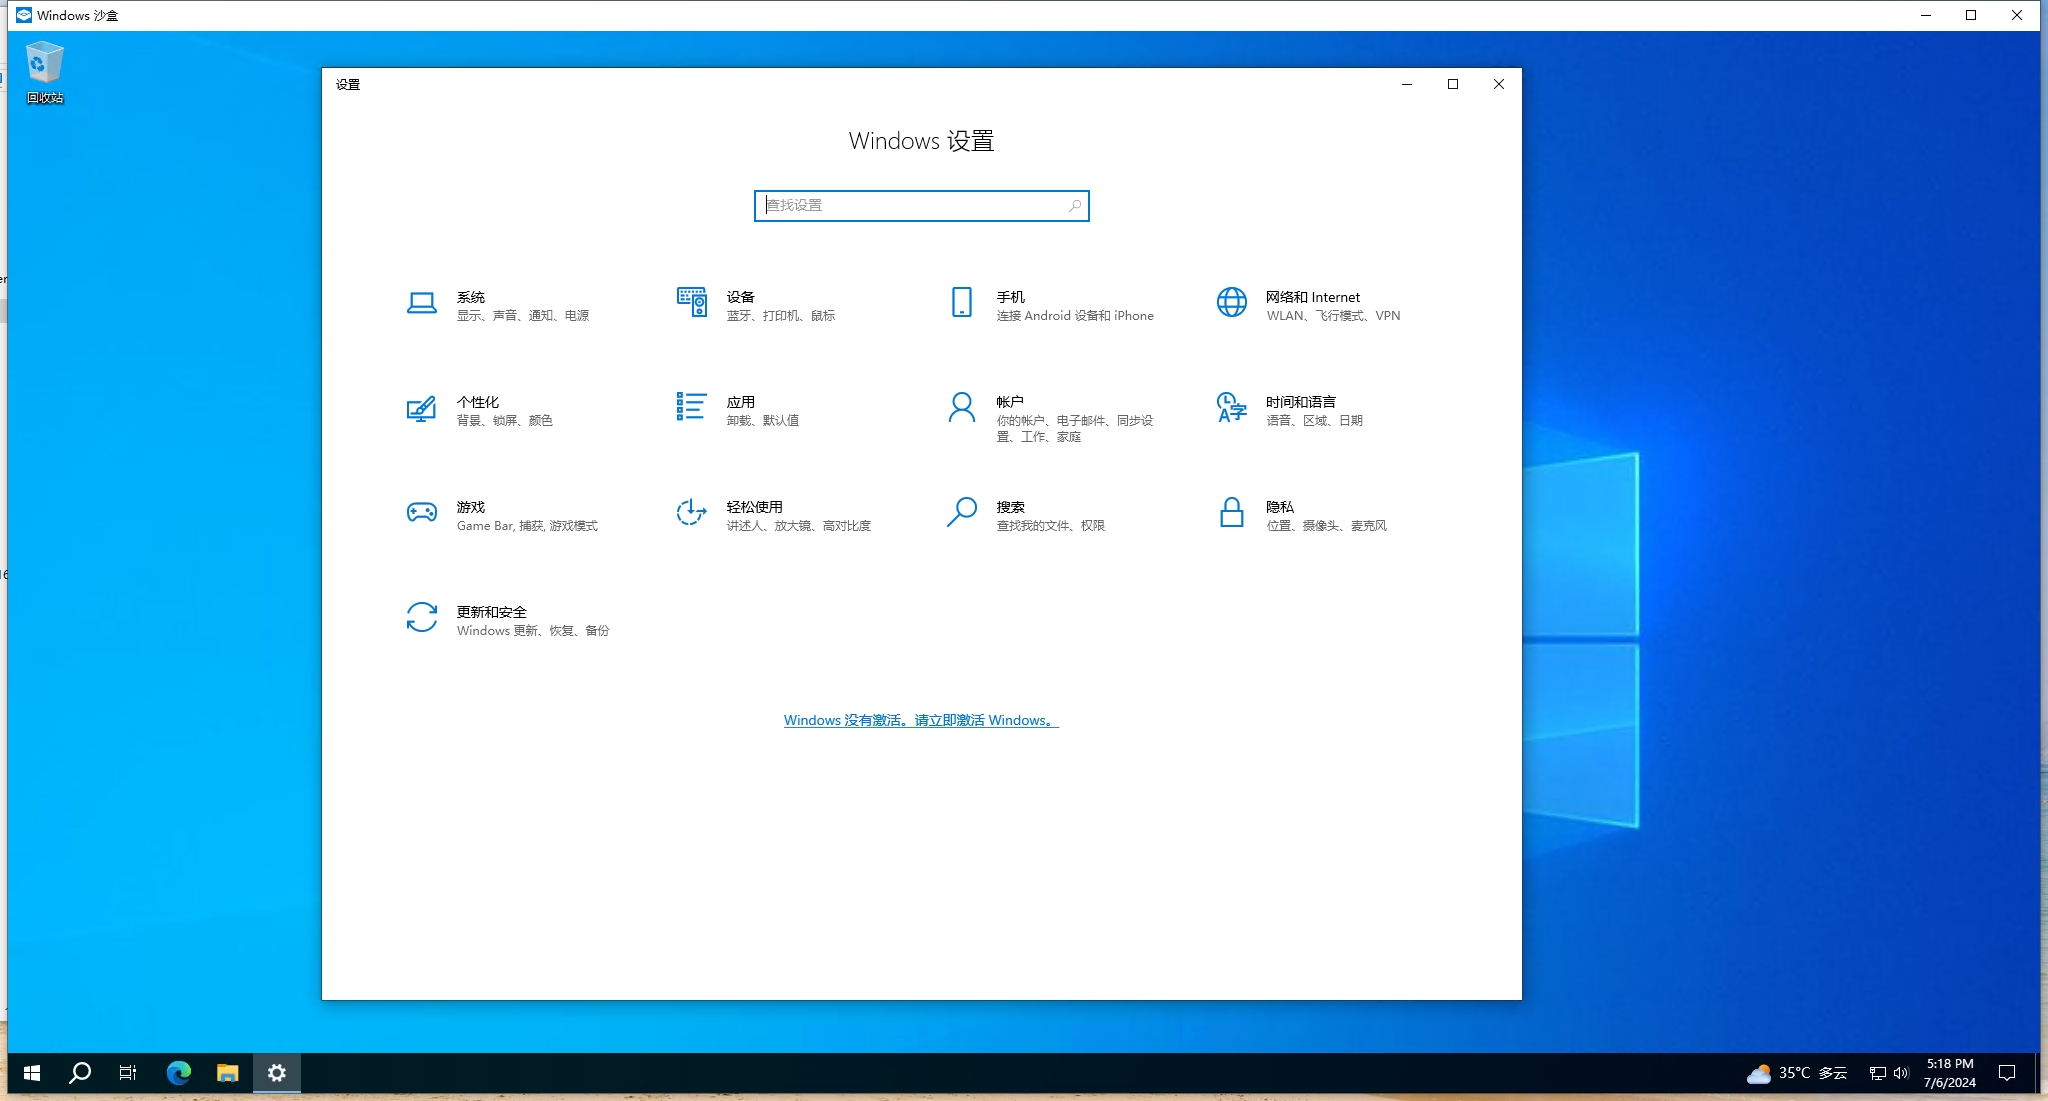The height and width of the screenshot is (1101, 2048).
Task: Open the Personalization (个性化) paintbrush icon
Action: (421, 408)
